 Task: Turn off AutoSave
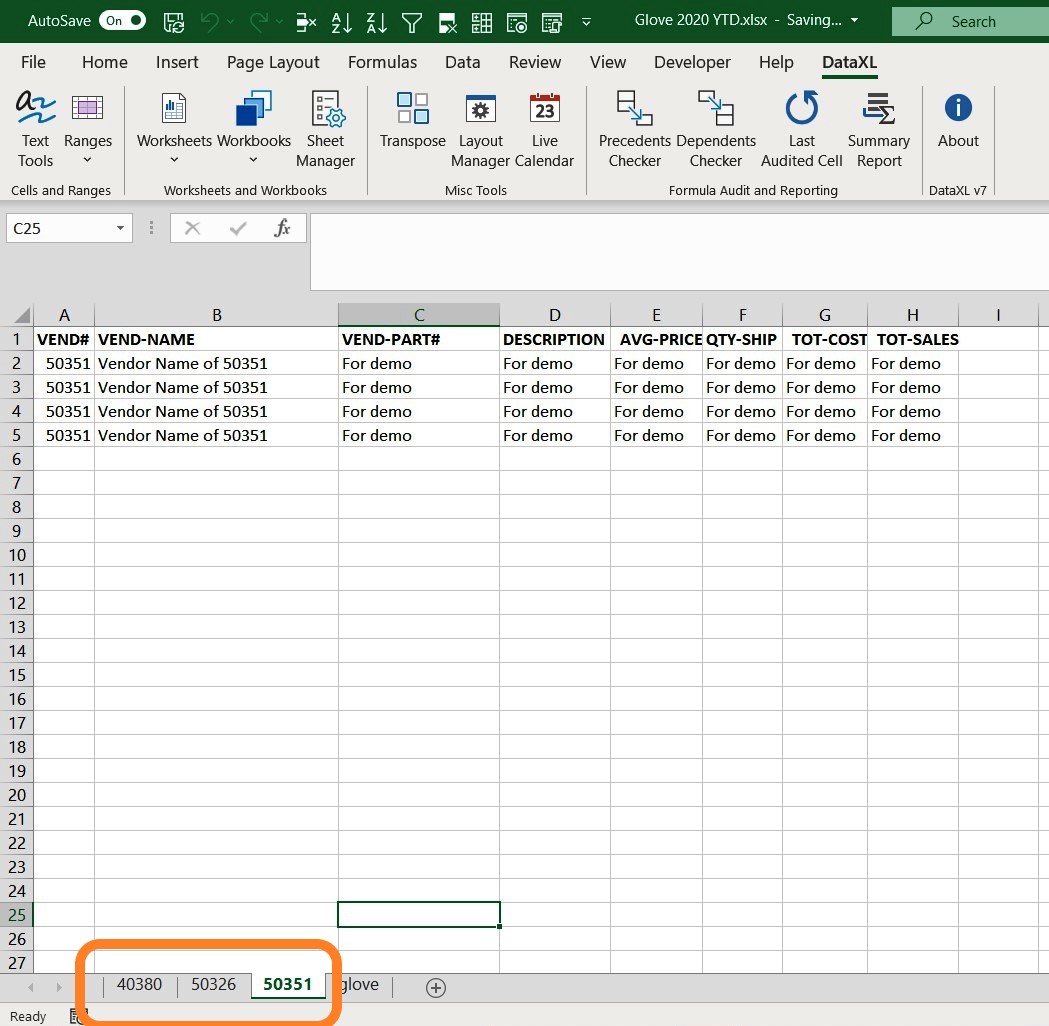coord(122,20)
